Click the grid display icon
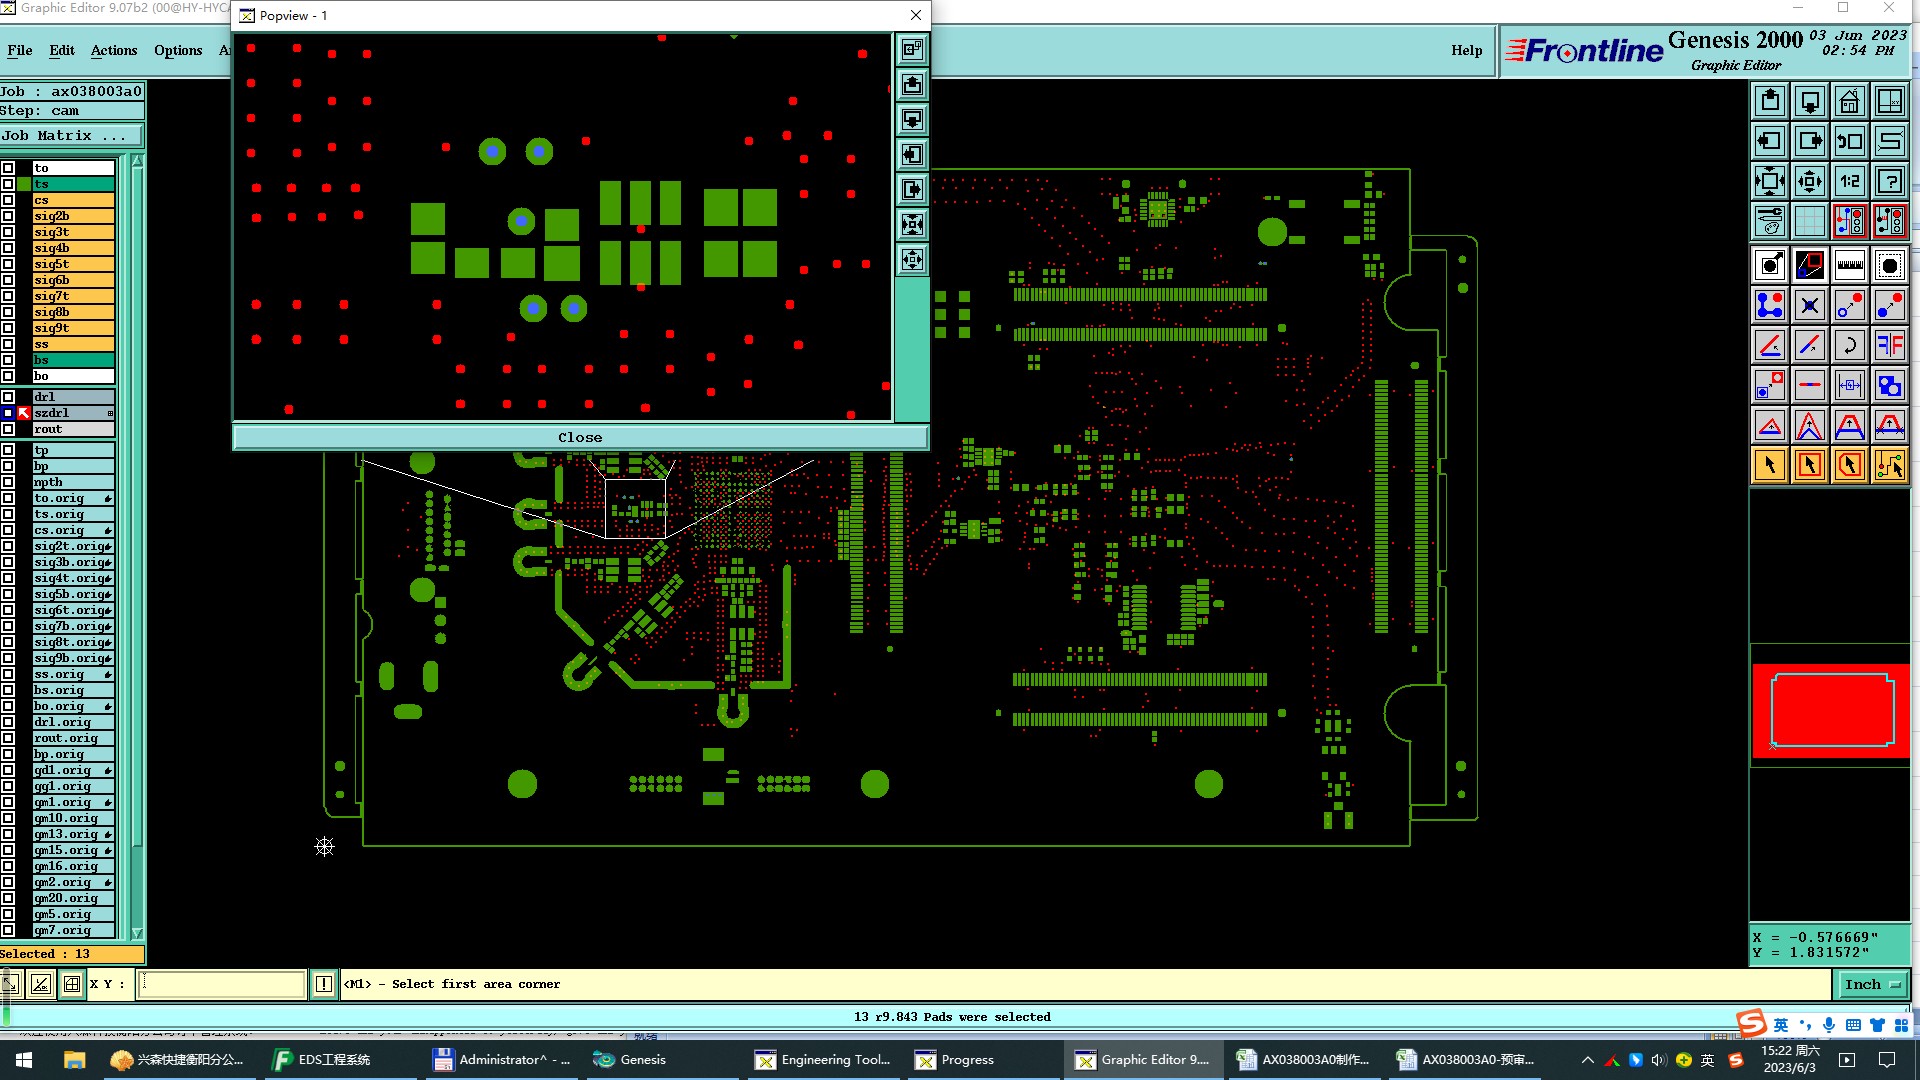The width and height of the screenshot is (1920, 1080). pyautogui.click(x=1809, y=221)
